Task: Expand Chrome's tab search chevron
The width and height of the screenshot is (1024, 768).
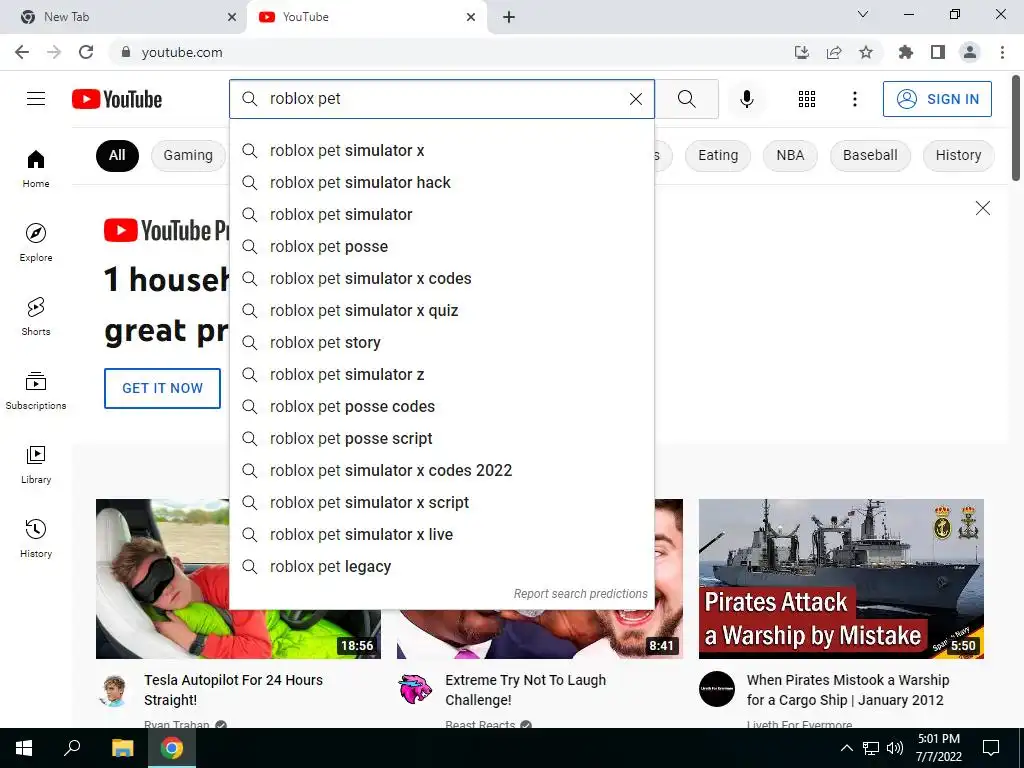Action: tap(863, 14)
